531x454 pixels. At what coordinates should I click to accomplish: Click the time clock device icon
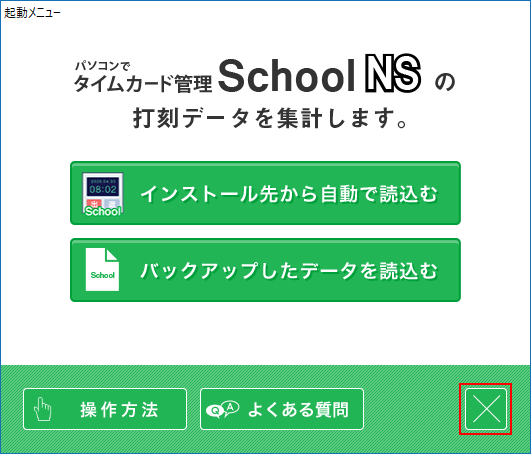tap(103, 194)
